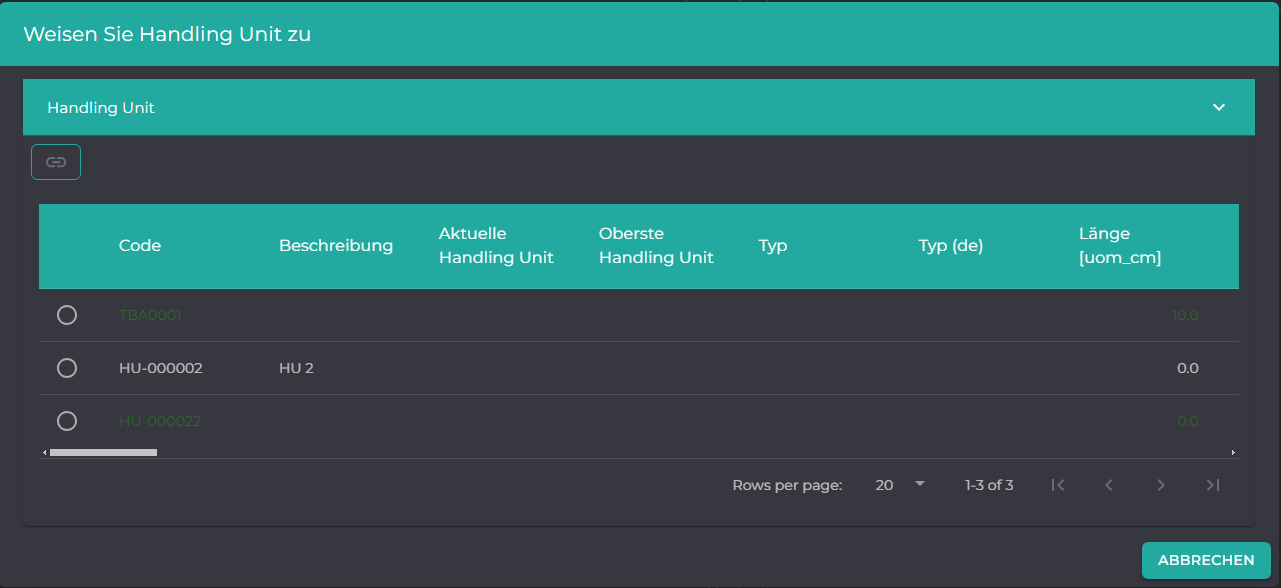Click the scrollbar's right arrow

click(x=1233, y=453)
